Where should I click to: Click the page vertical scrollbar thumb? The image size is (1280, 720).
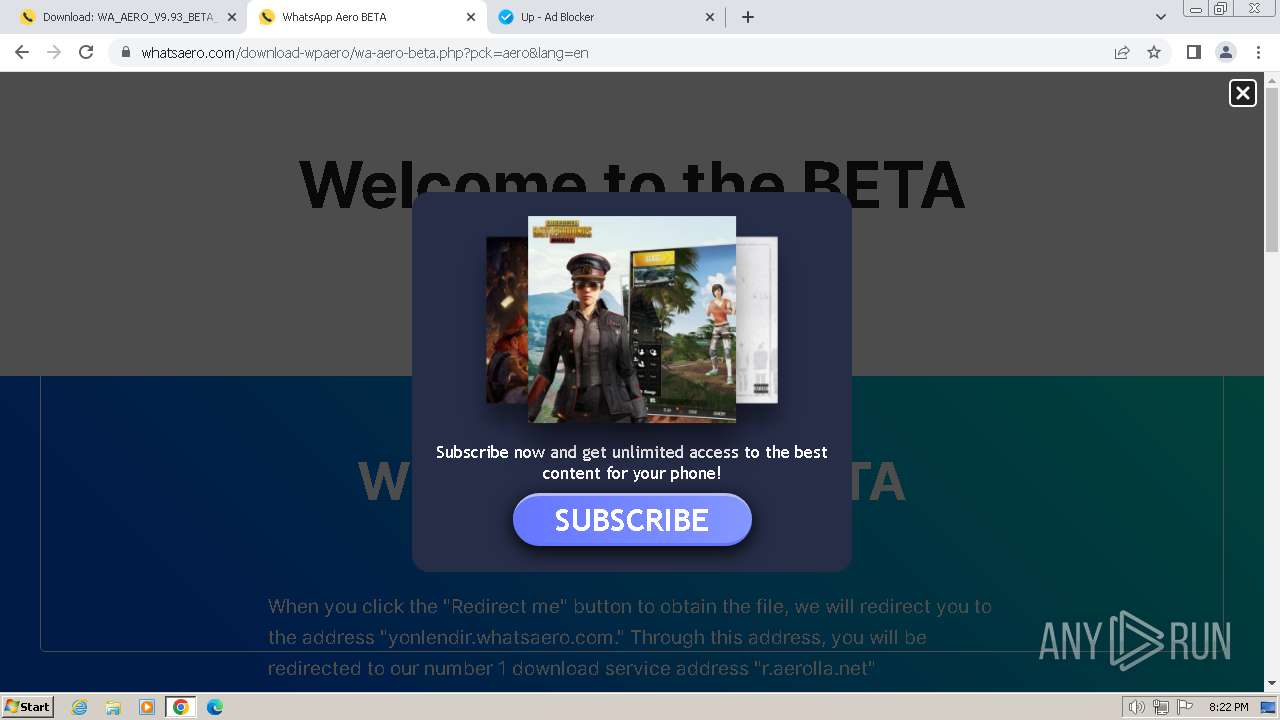point(1272,170)
